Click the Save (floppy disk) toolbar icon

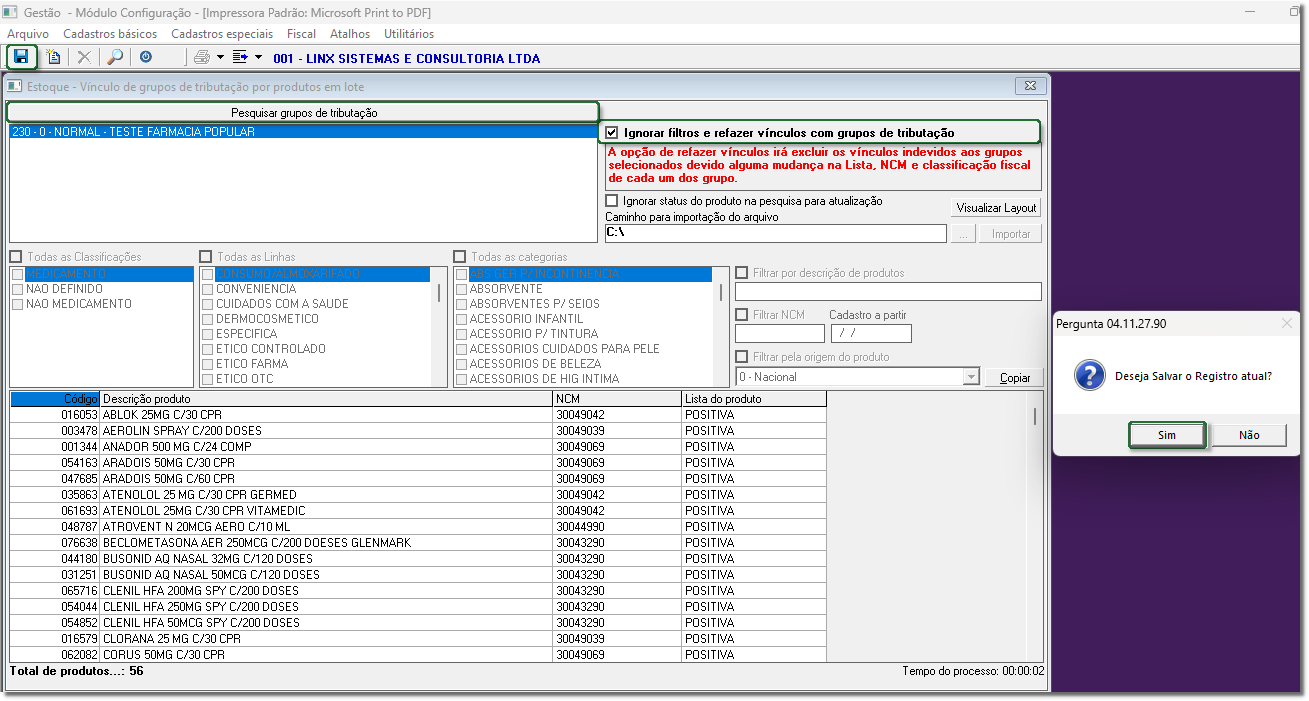point(21,57)
